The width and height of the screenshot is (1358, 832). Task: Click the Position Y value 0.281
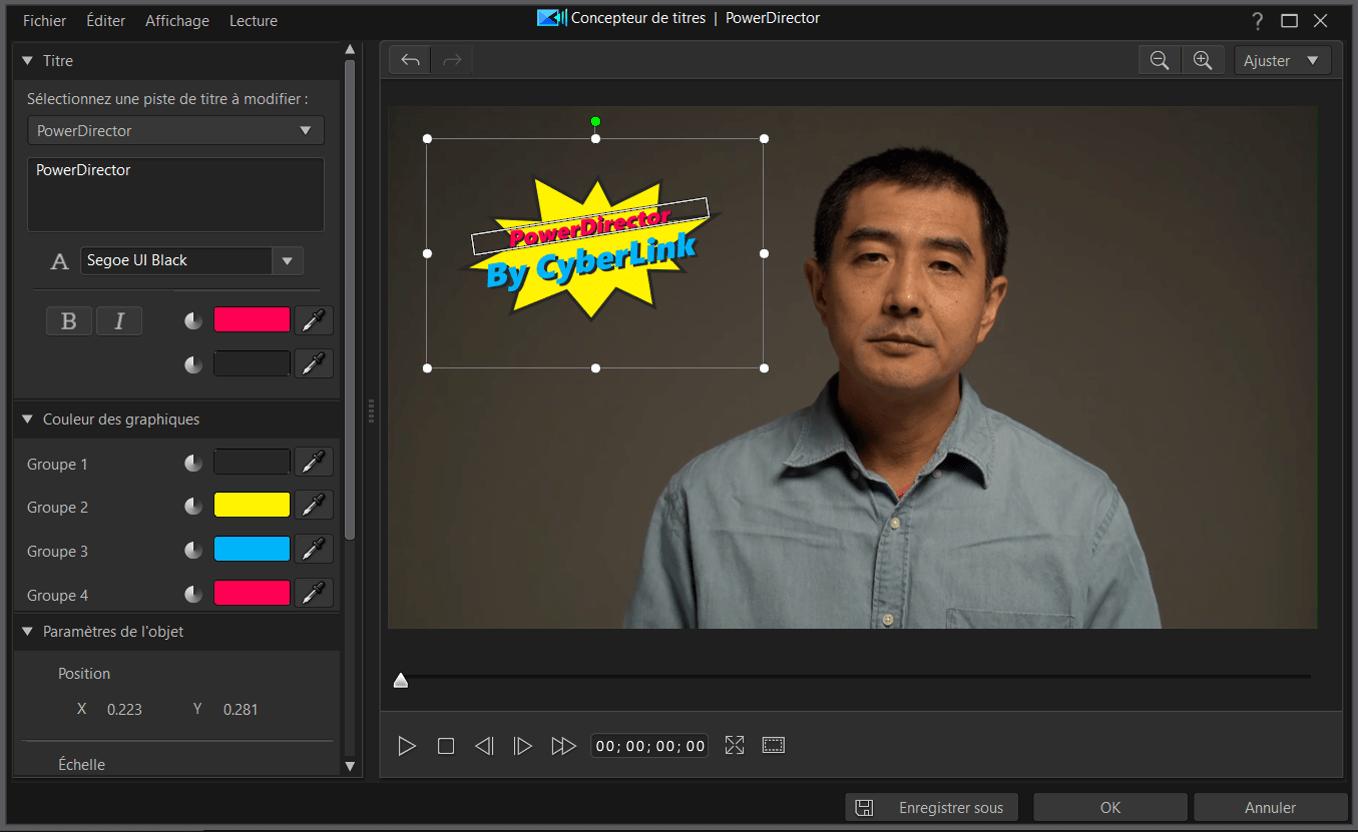point(240,709)
